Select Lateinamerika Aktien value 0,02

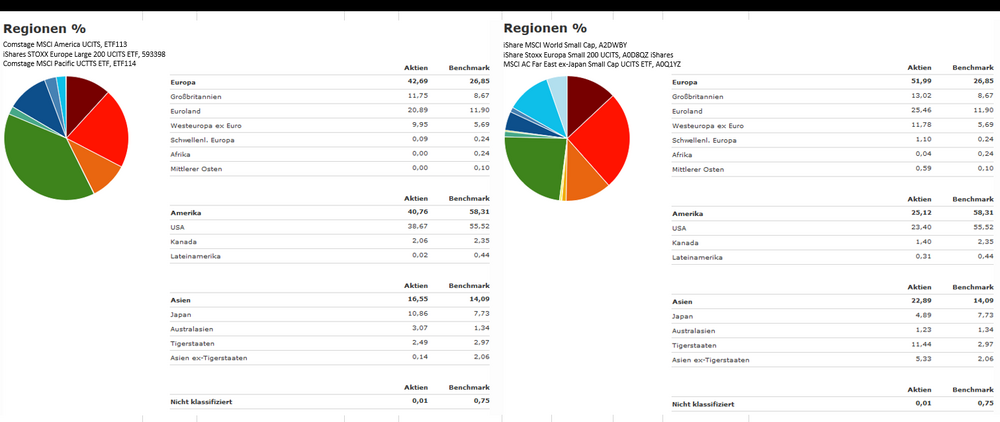420,256
